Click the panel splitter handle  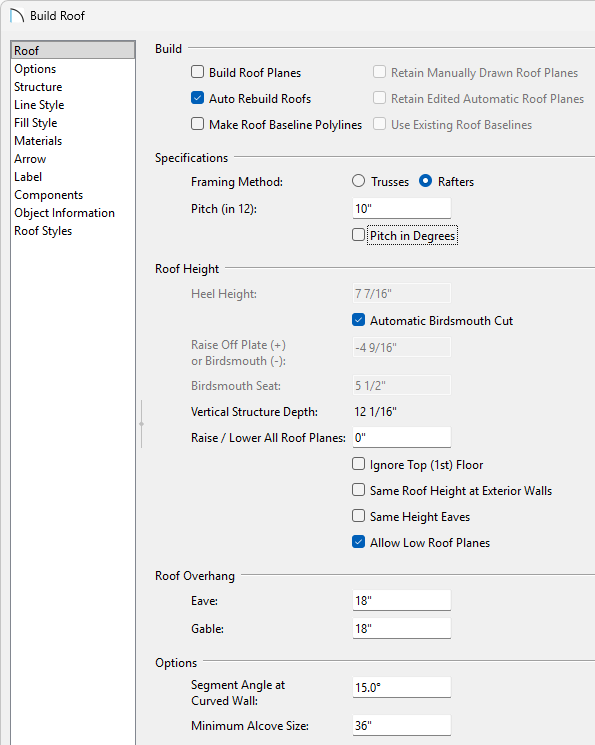click(141, 424)
